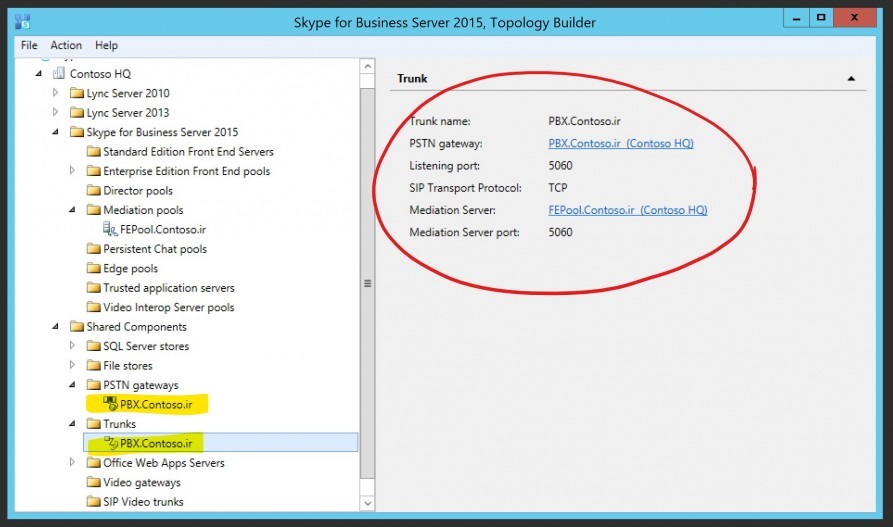Click Office Web Apps Servers folder icon
The width and height of the screenshot is (893, 527).
point(93,462)
